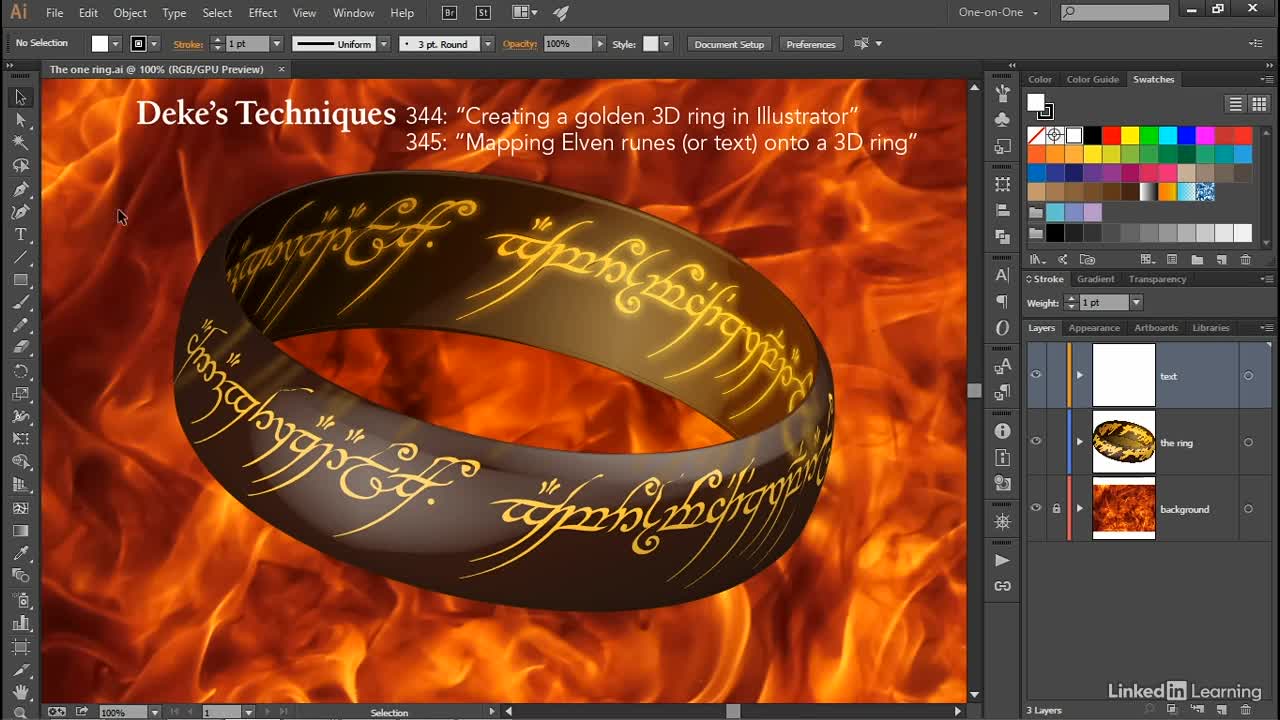Open the stroke weight dropdown in control bar
1280x720 pixels.
click(276, 44)
